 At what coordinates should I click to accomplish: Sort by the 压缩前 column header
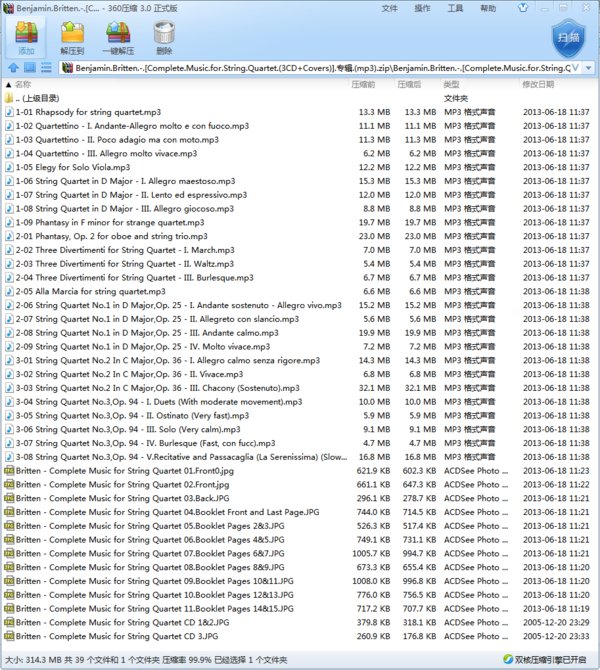click(x=363, y=84)
